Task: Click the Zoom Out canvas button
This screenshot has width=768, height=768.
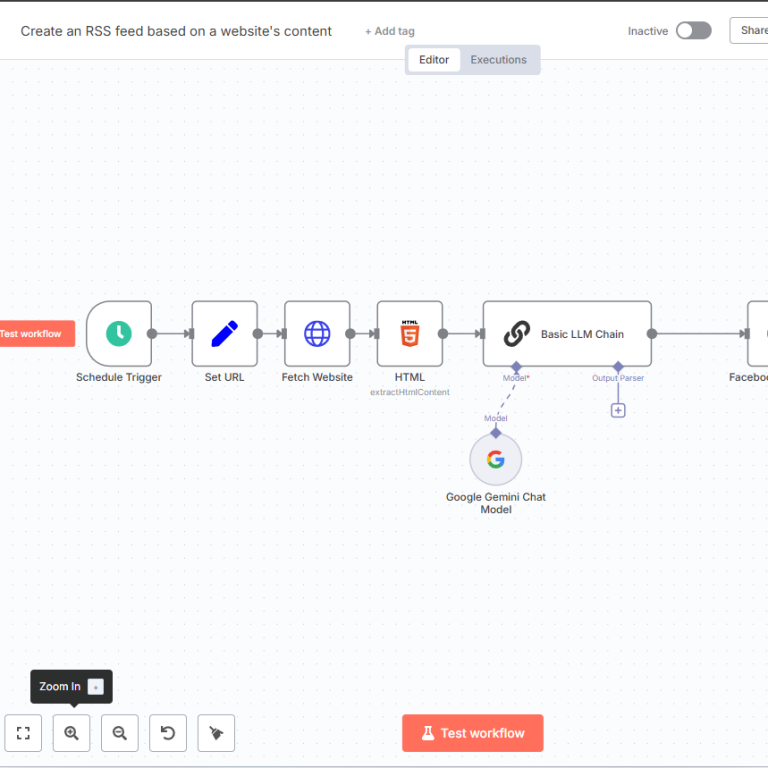Action: (120, 733)
